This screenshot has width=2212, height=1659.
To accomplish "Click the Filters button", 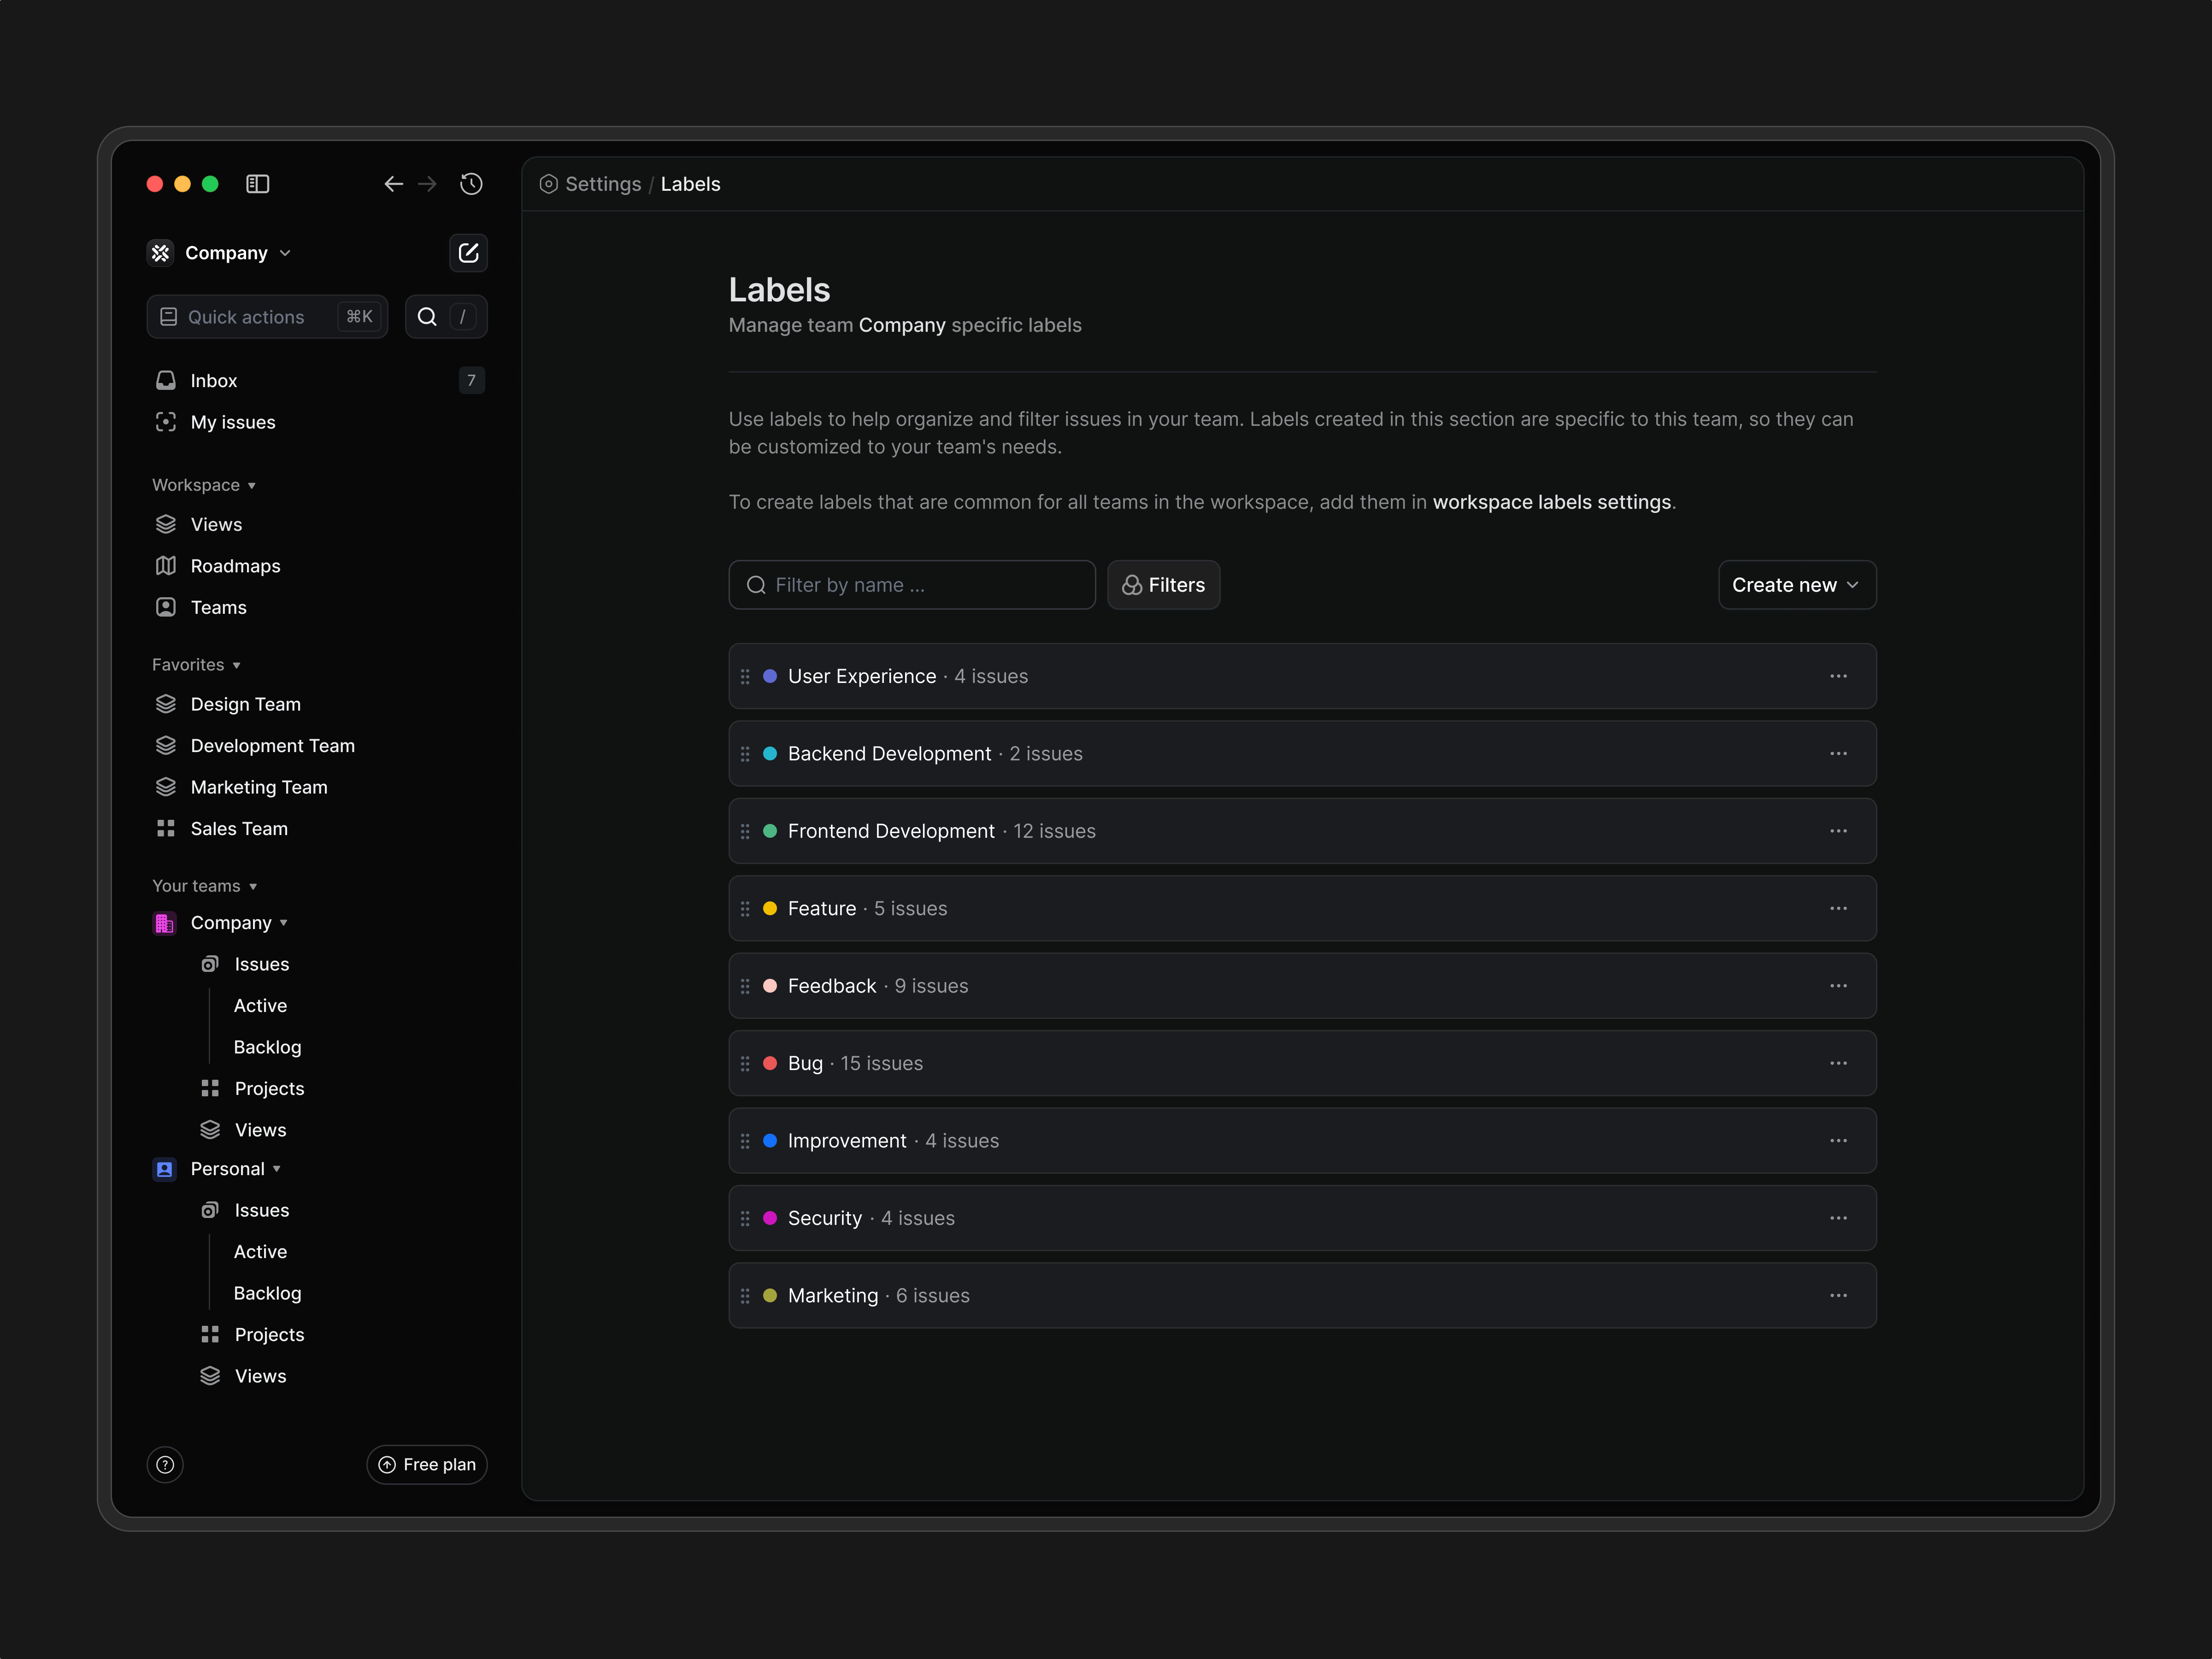I will tap(1163, 585).
